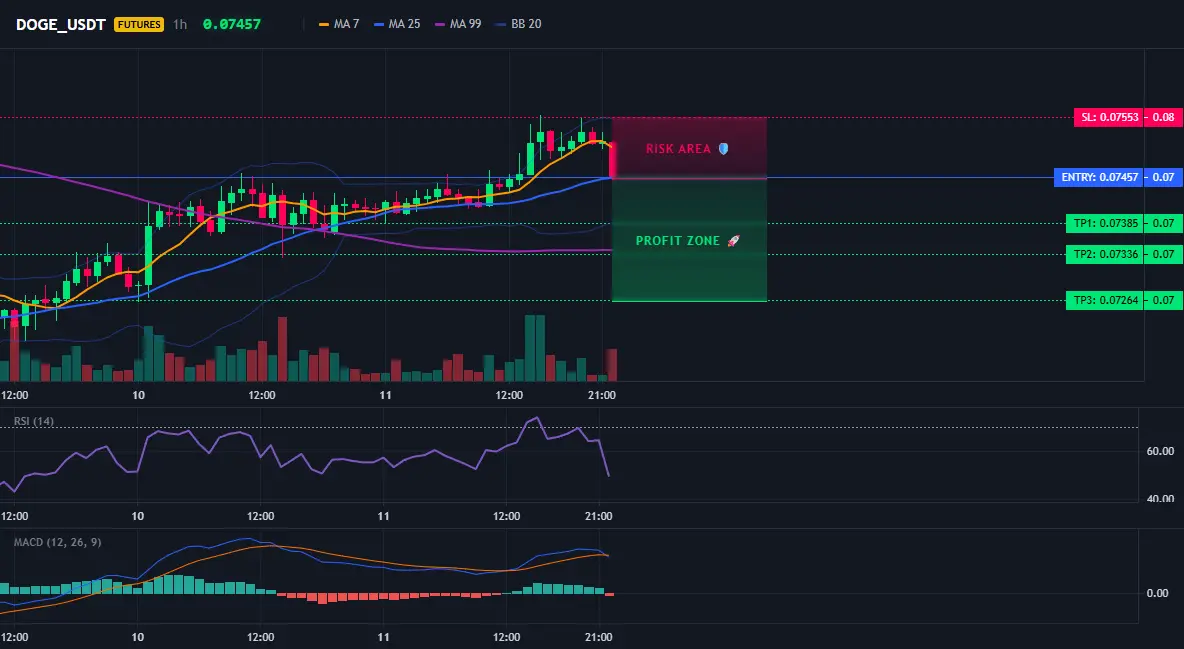Click the 21:00 label on main chart axis
This screenshot has height=649, width=1184.
(601, 395)
